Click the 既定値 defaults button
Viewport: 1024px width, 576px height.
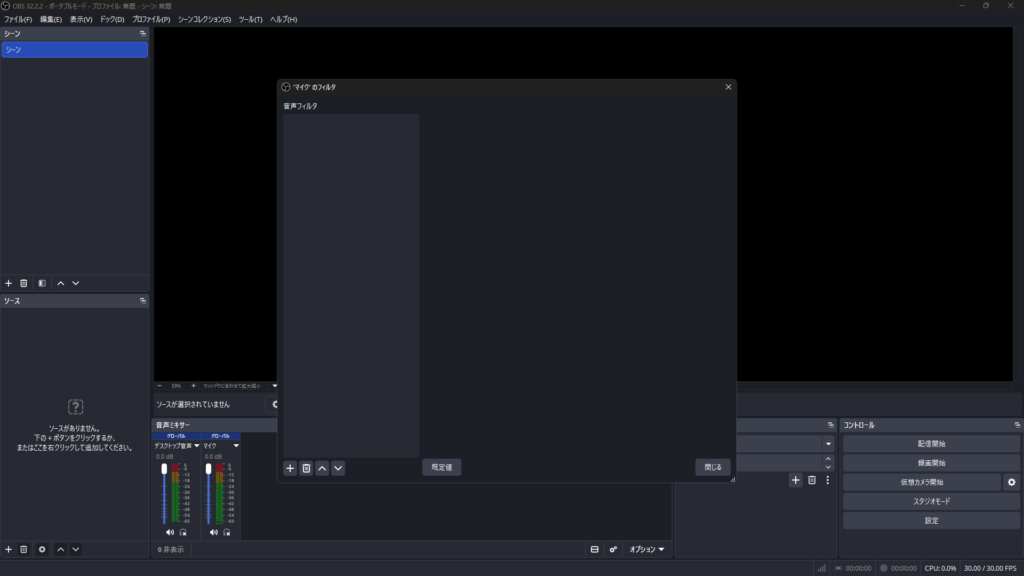coord(441,468)
